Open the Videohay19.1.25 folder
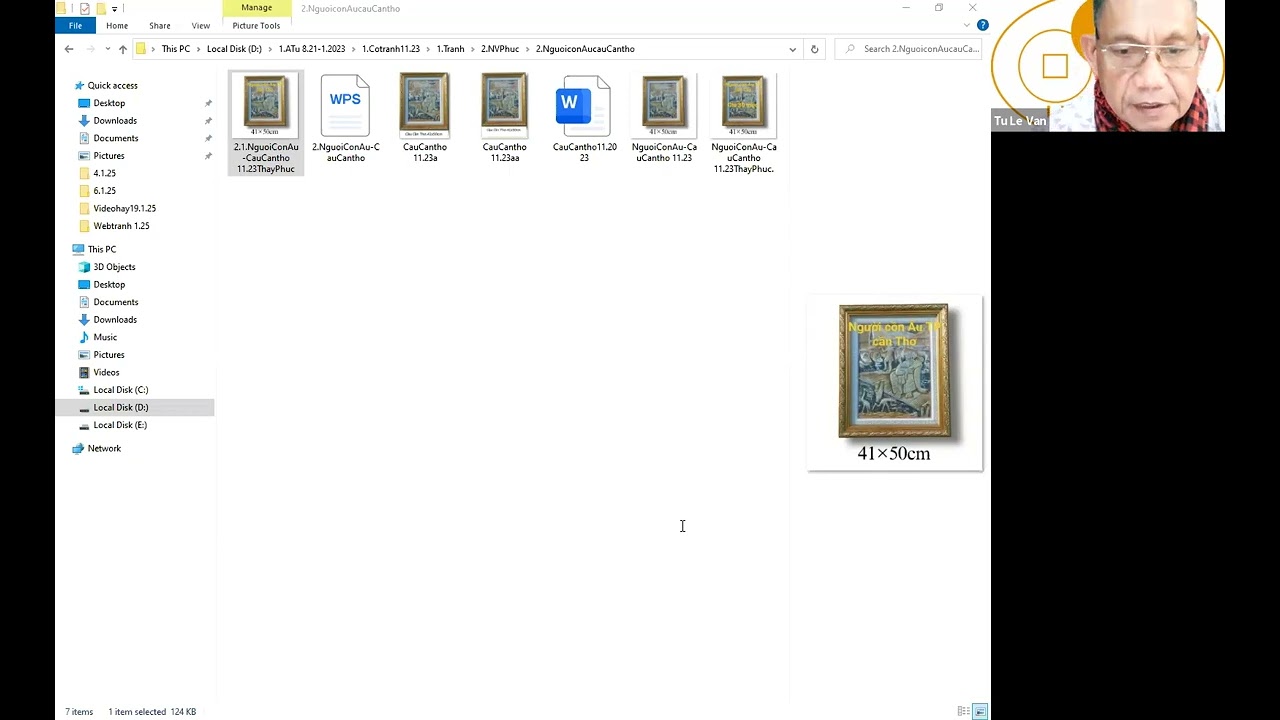This screenshot has width=1280, height=720. tap(124, 208)
